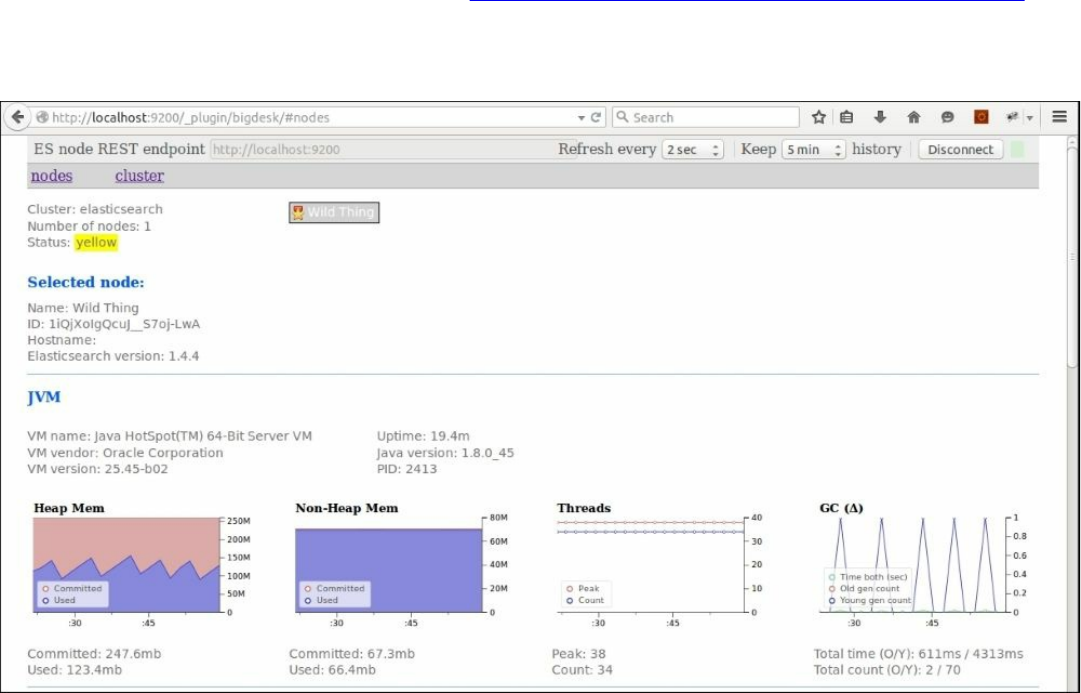The width and height of the screenshot is (1081, 693).
Task: Click the JVM section heading
Action: tap(44, 397)
